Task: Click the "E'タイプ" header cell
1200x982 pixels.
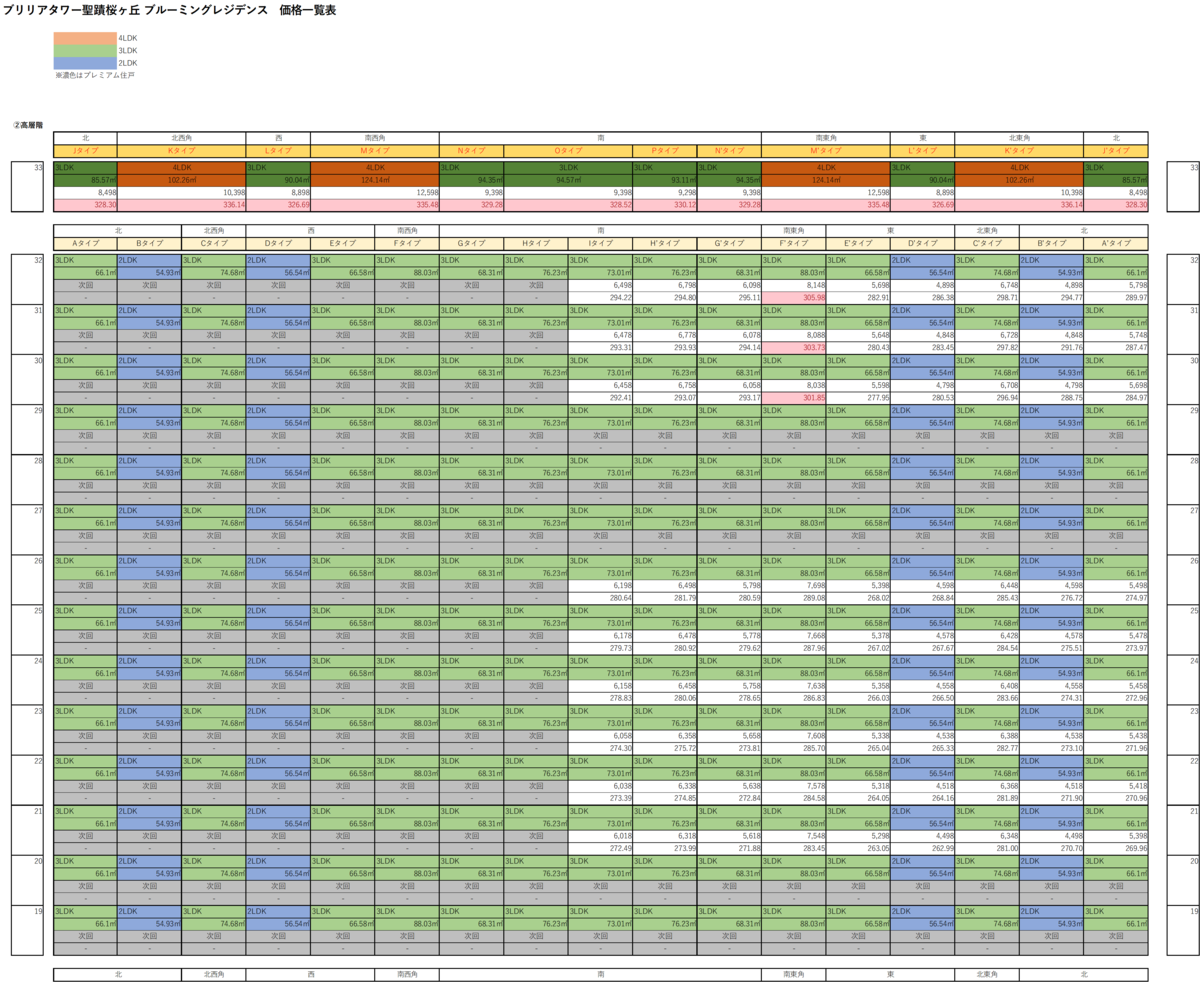Action: tap(858, 243)
